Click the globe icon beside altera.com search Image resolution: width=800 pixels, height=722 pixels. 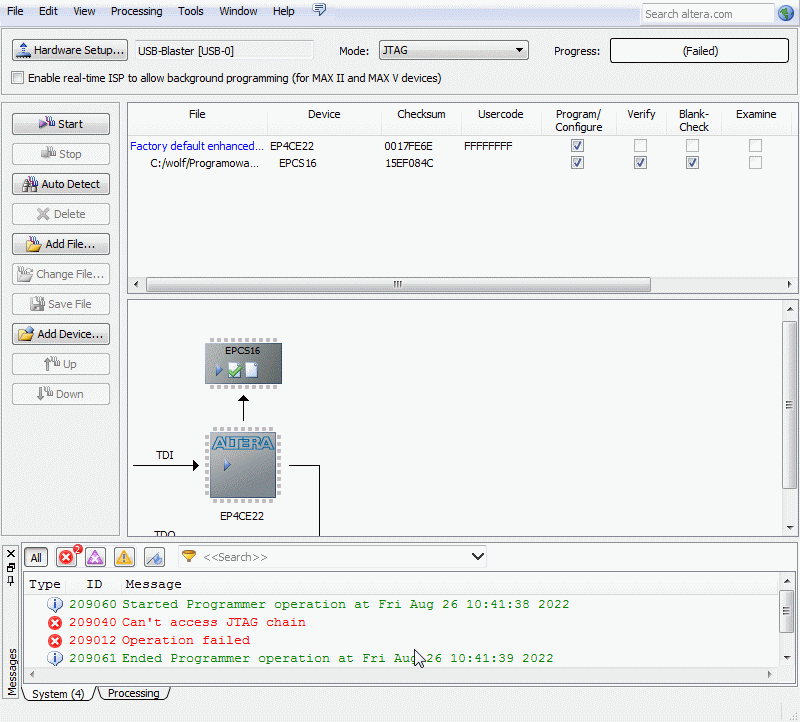pos(788,13)
